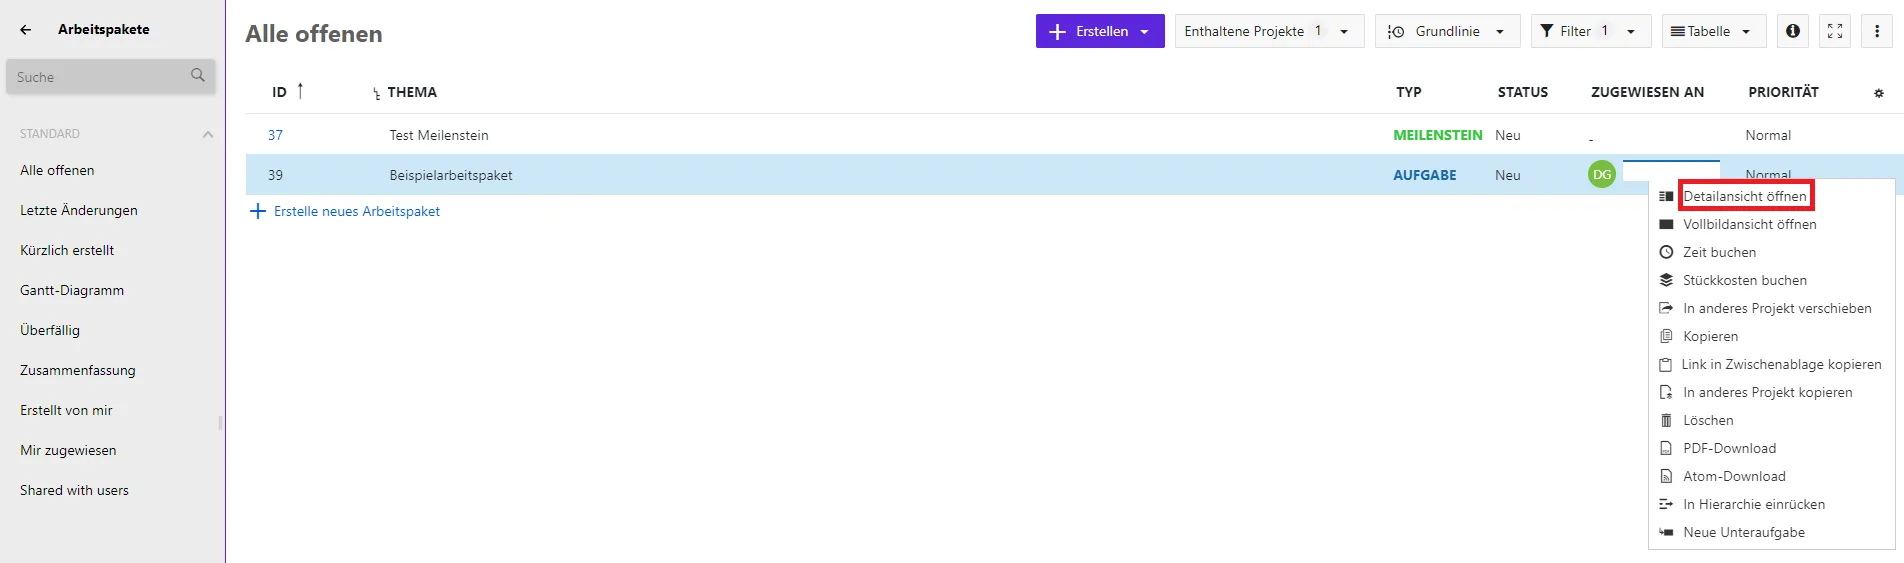Open the Tabelle view switcher

(x=1713, y=31)
